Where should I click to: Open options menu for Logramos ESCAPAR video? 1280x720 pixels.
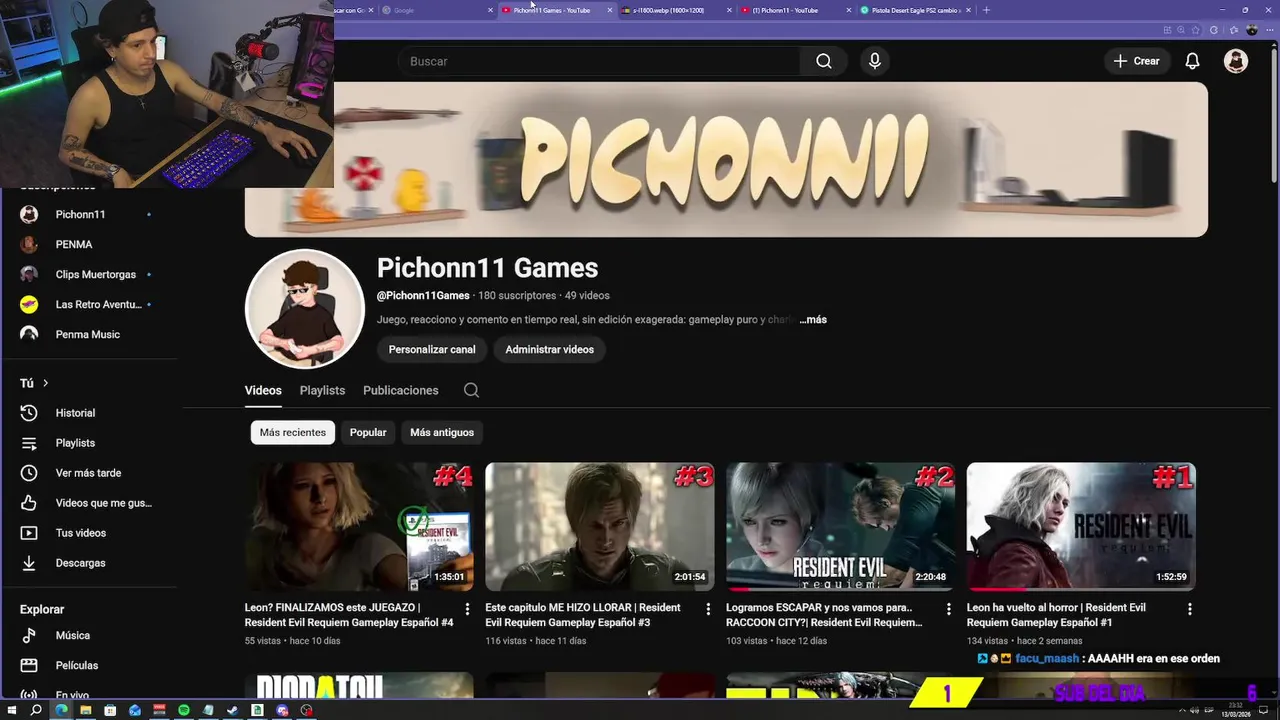[x=949, y=609]
